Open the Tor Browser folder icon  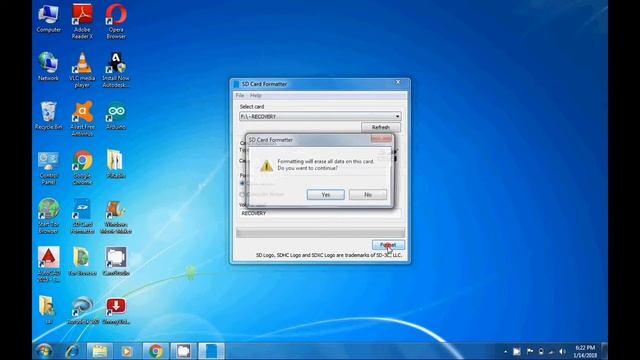82,261
